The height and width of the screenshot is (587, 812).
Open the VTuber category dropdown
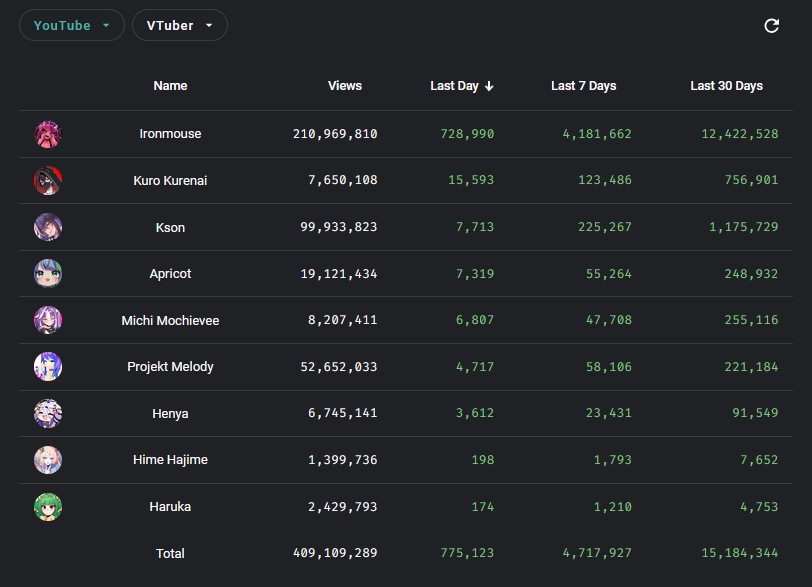180,26
